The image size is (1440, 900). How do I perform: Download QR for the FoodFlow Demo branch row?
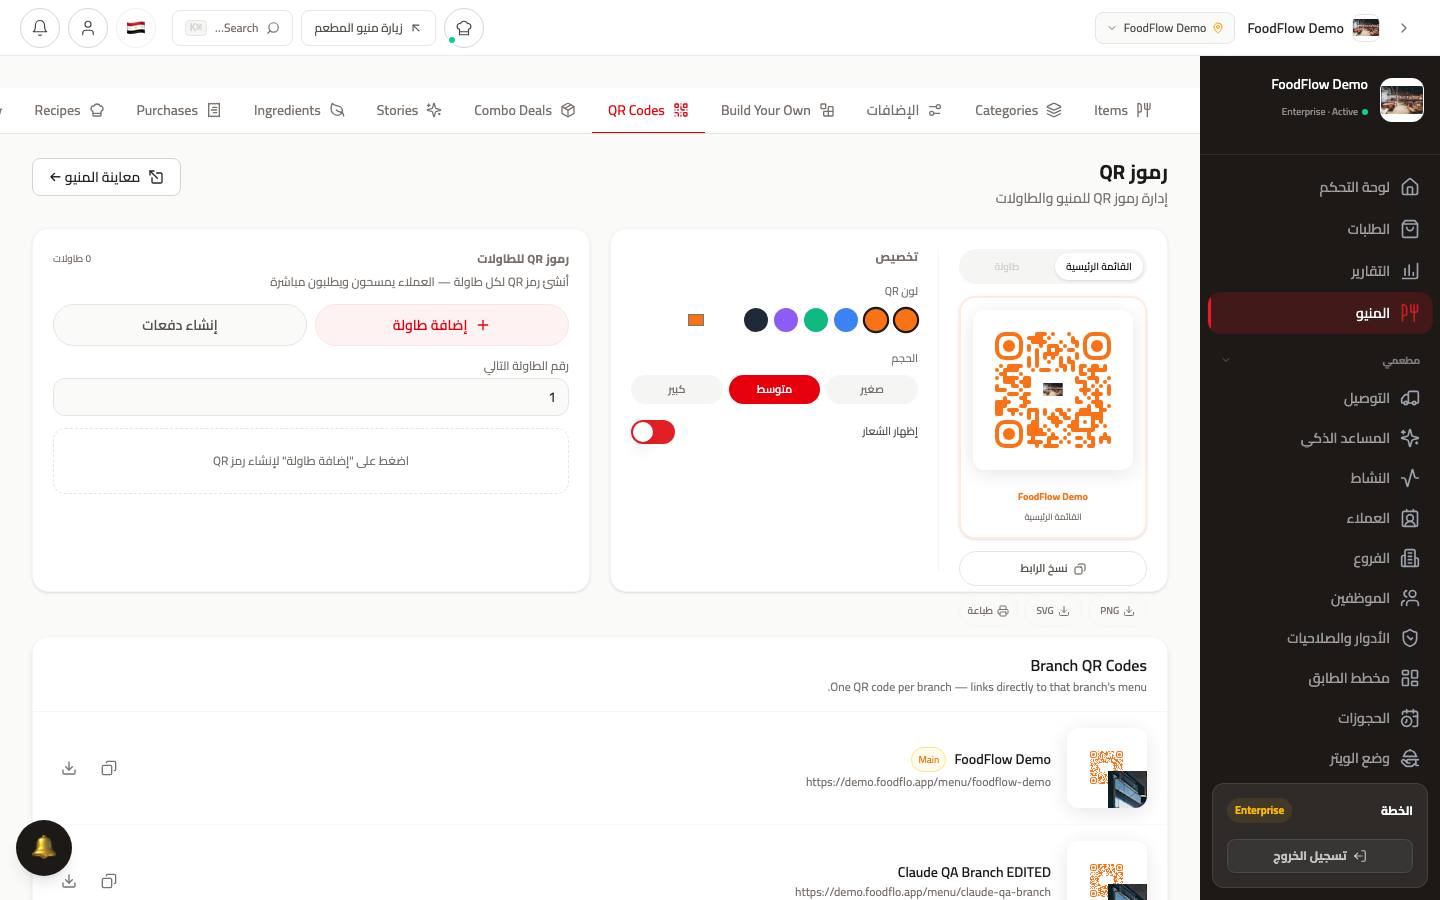pos(69,768)
